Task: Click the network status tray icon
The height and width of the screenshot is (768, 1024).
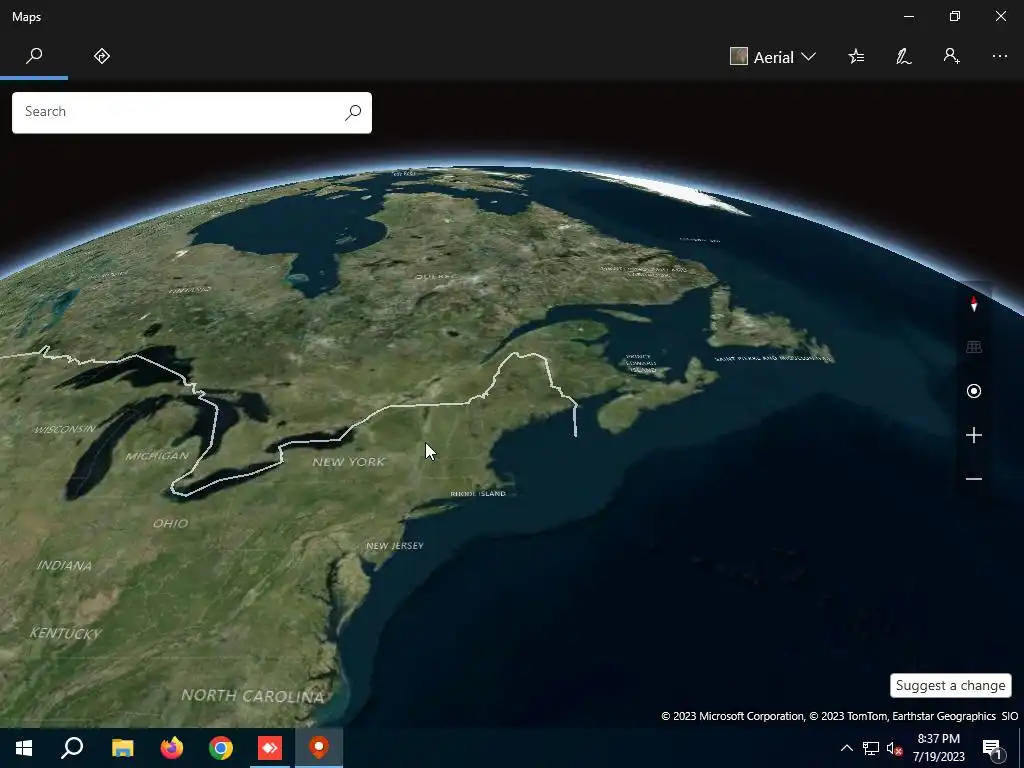Action: pyautogui.click(x=871, y=748)
